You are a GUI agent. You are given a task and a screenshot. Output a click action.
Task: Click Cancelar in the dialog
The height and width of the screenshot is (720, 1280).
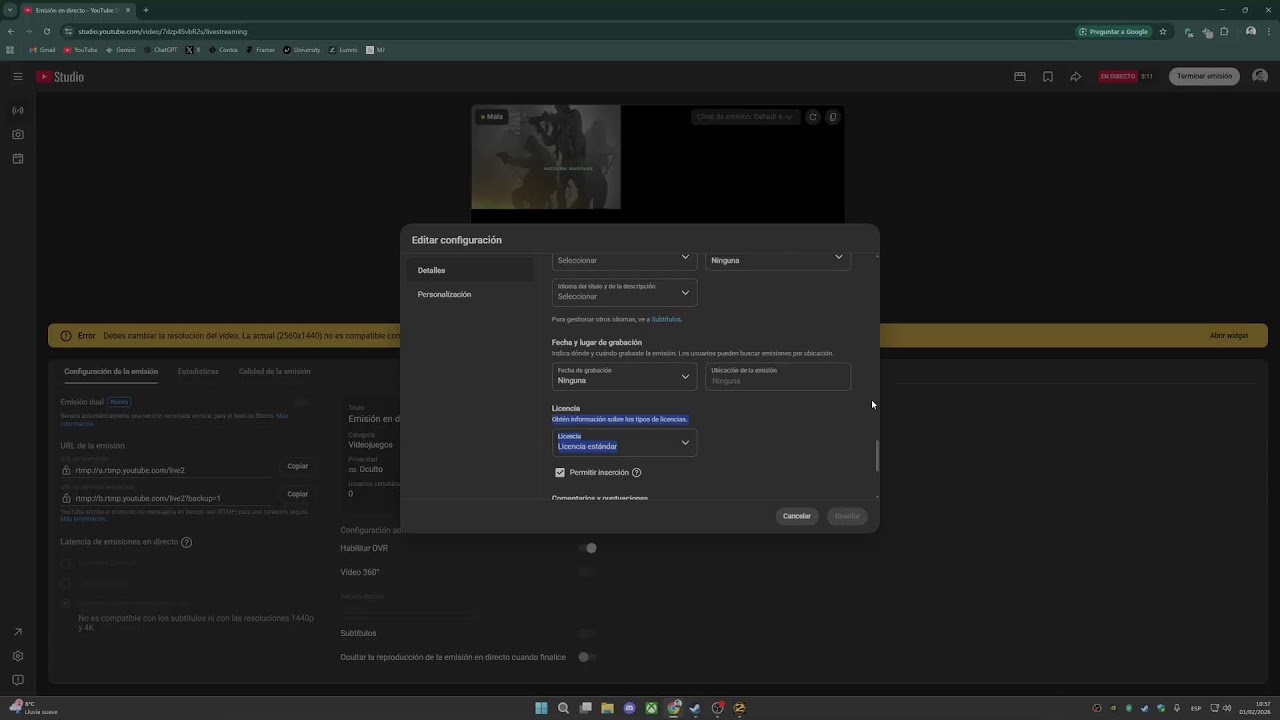click(797, 516)
